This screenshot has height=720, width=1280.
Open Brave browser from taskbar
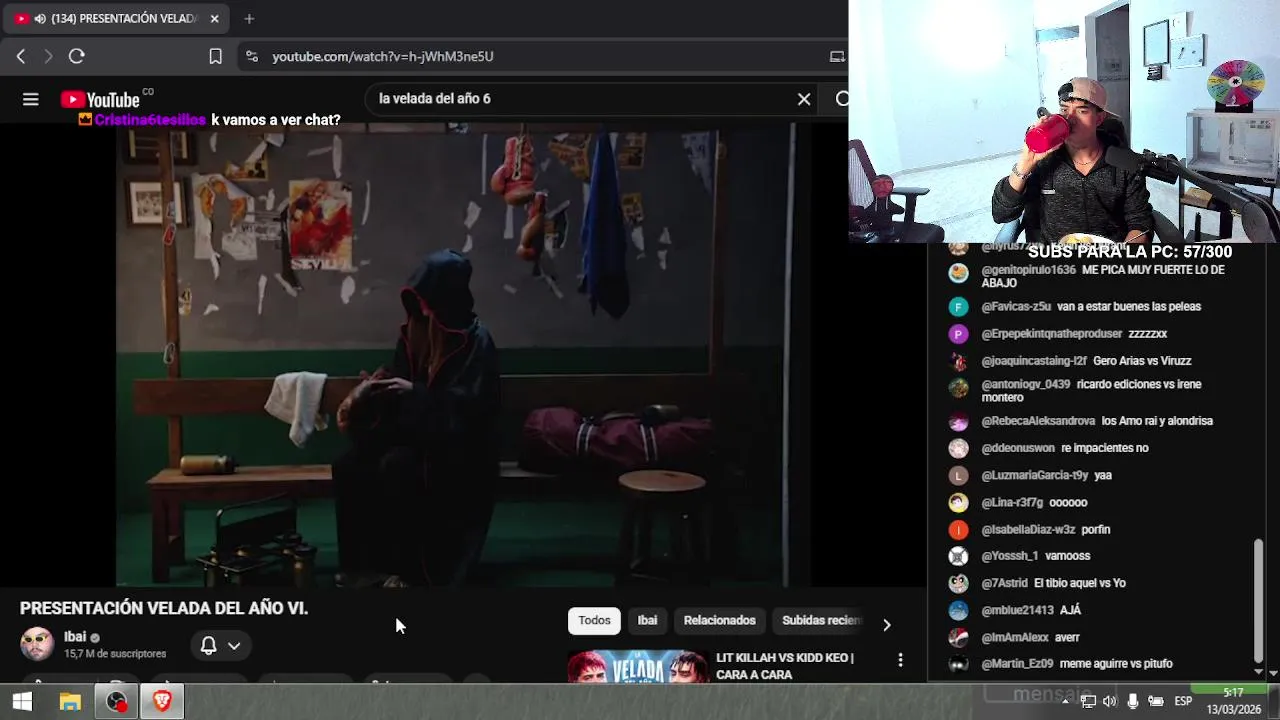click(163, 702)
